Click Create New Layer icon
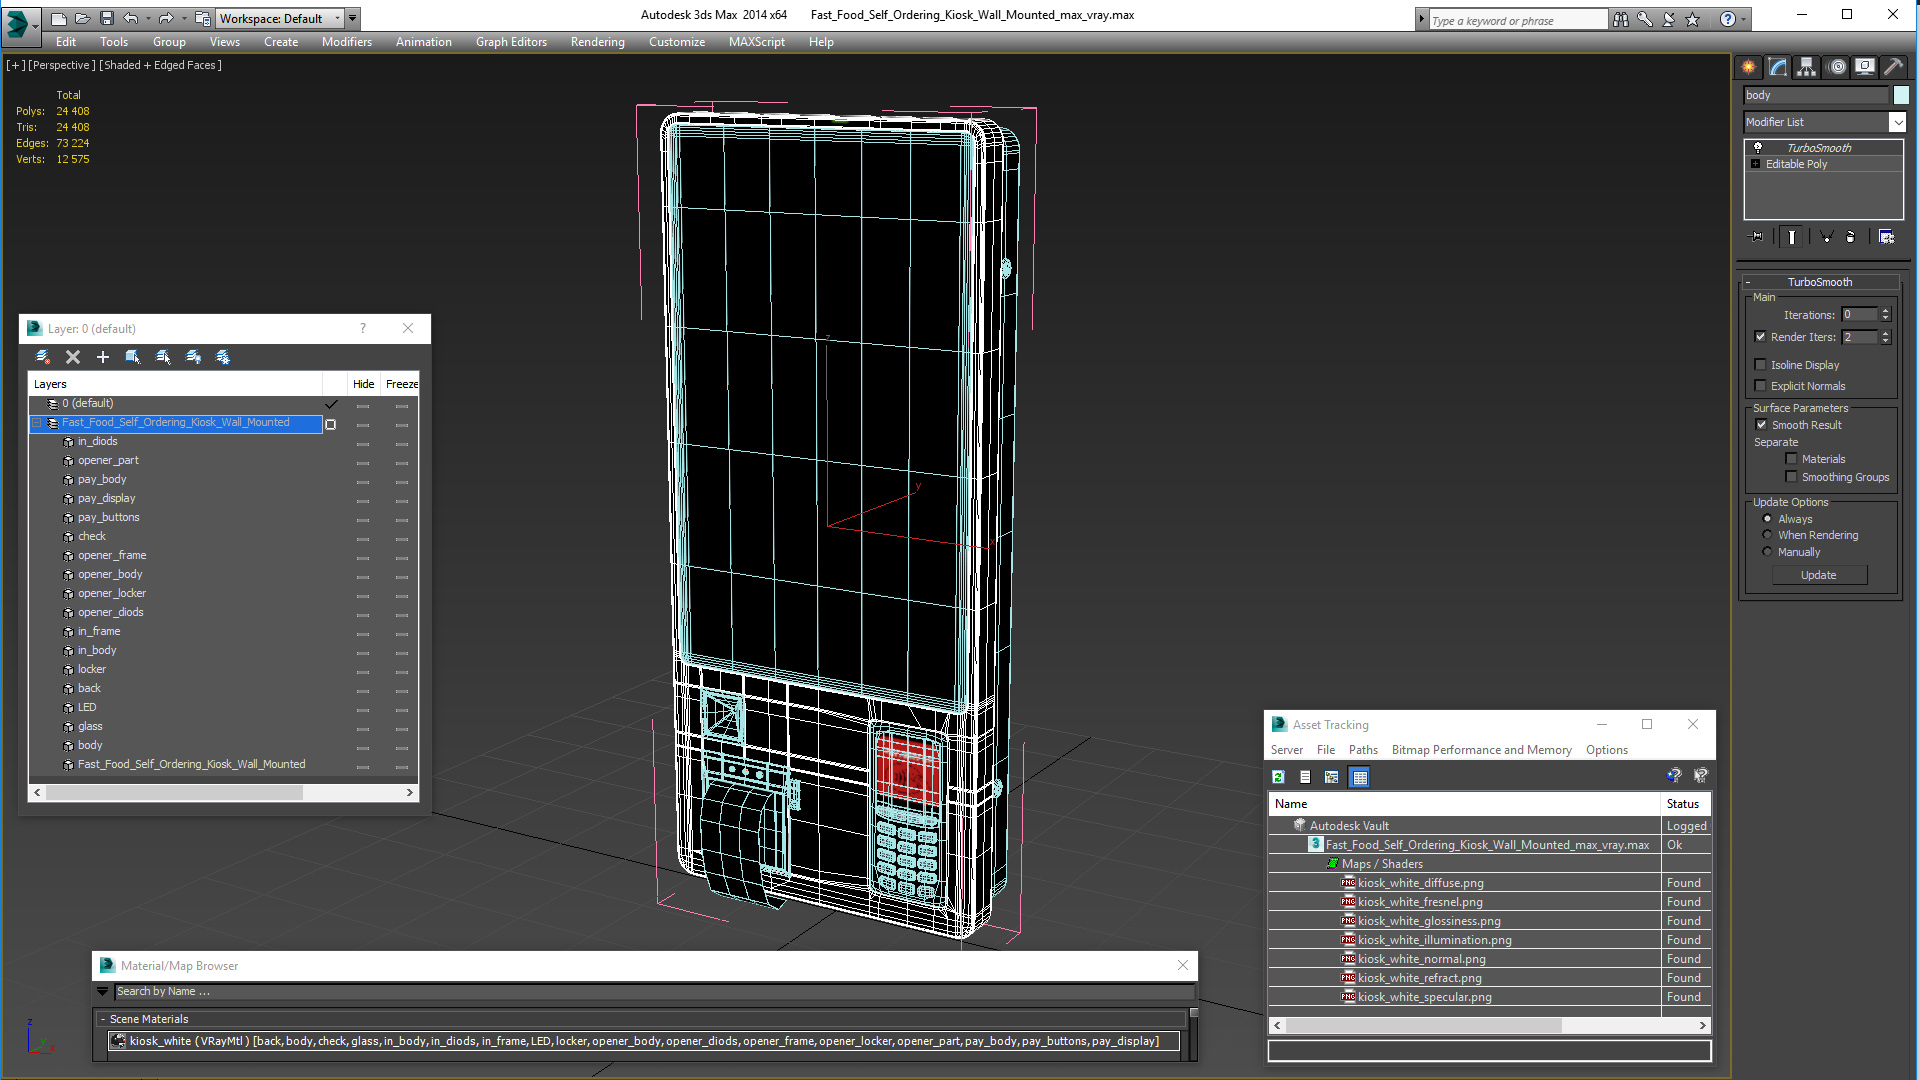1920x1080 pixels. 43,357
